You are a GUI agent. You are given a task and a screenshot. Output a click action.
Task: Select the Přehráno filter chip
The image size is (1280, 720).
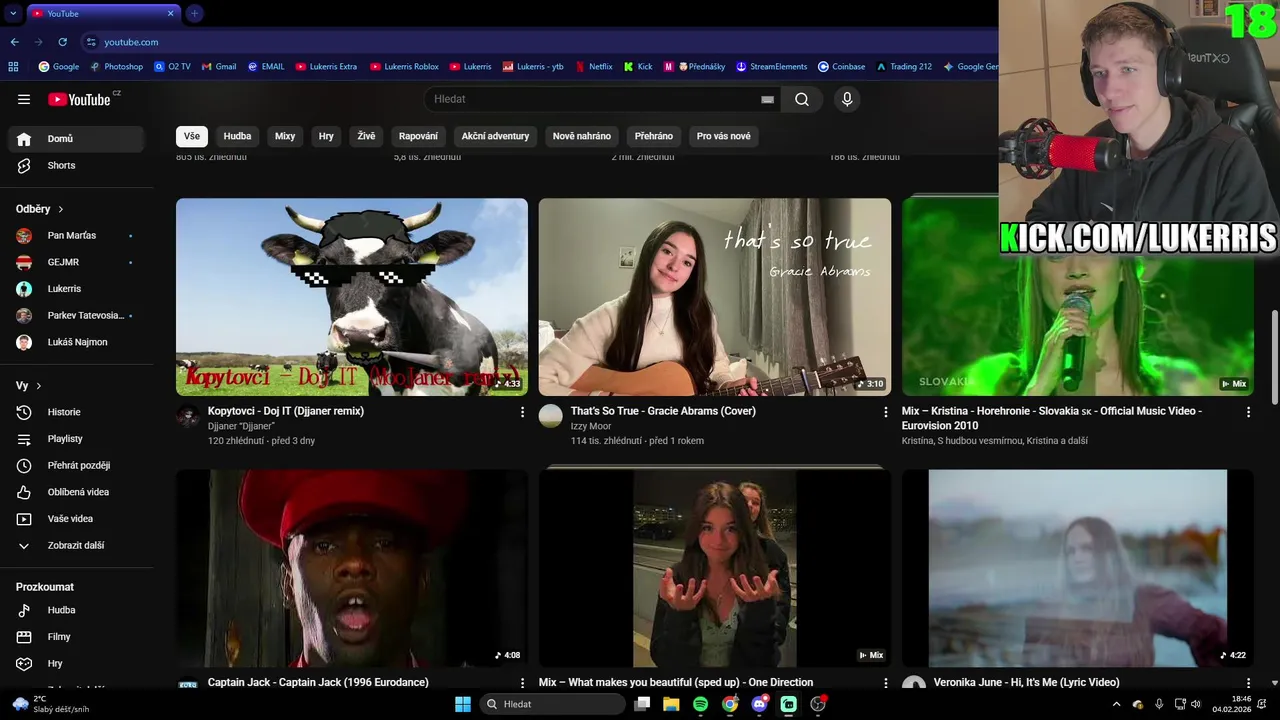[x=654, y=136]
